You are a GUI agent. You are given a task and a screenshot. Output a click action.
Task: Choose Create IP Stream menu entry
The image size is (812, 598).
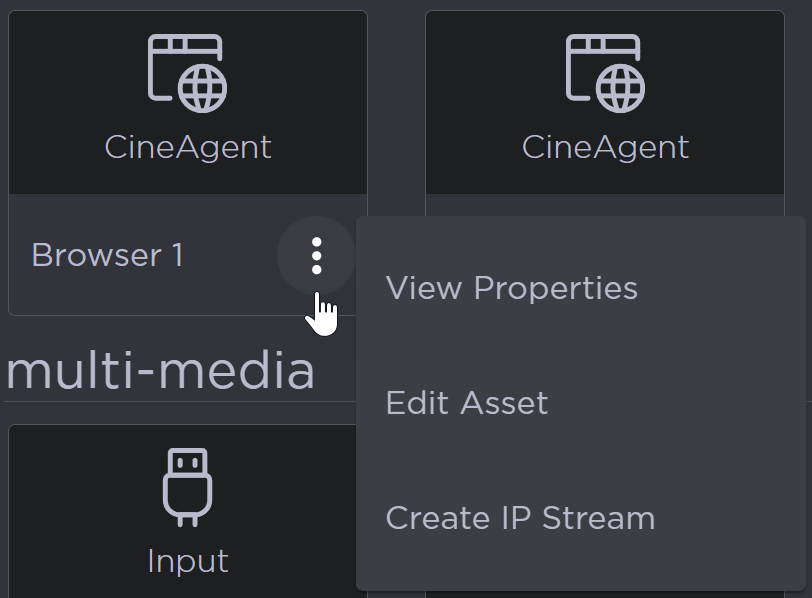[521, 518]
